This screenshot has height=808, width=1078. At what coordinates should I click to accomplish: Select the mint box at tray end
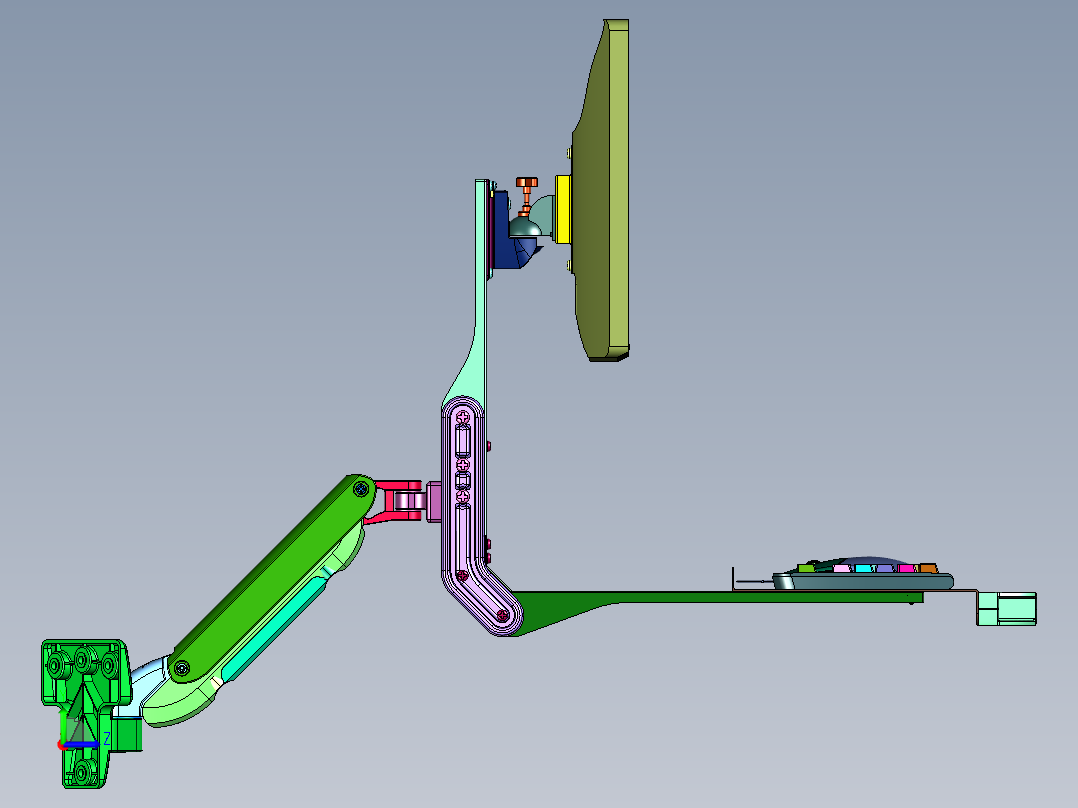(1006, 609)
